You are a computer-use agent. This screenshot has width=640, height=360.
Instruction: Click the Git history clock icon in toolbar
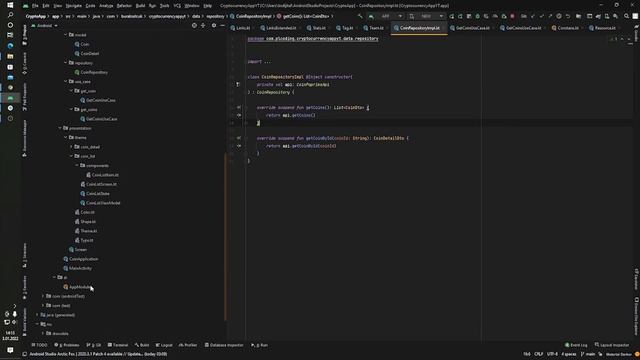pyautogui.click(x=559, y=16)
